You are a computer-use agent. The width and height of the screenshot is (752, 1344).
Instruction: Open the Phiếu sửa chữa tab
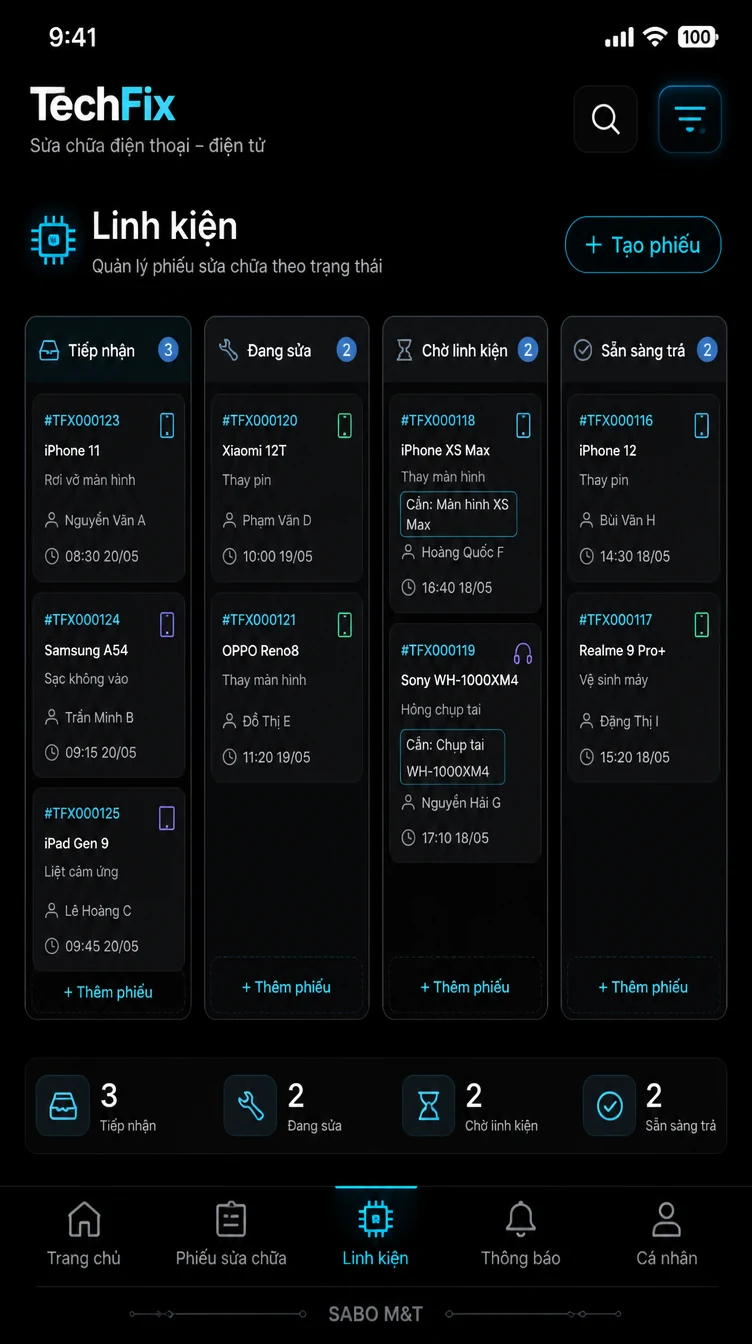pyautogui.click(x=231, y=1234)
